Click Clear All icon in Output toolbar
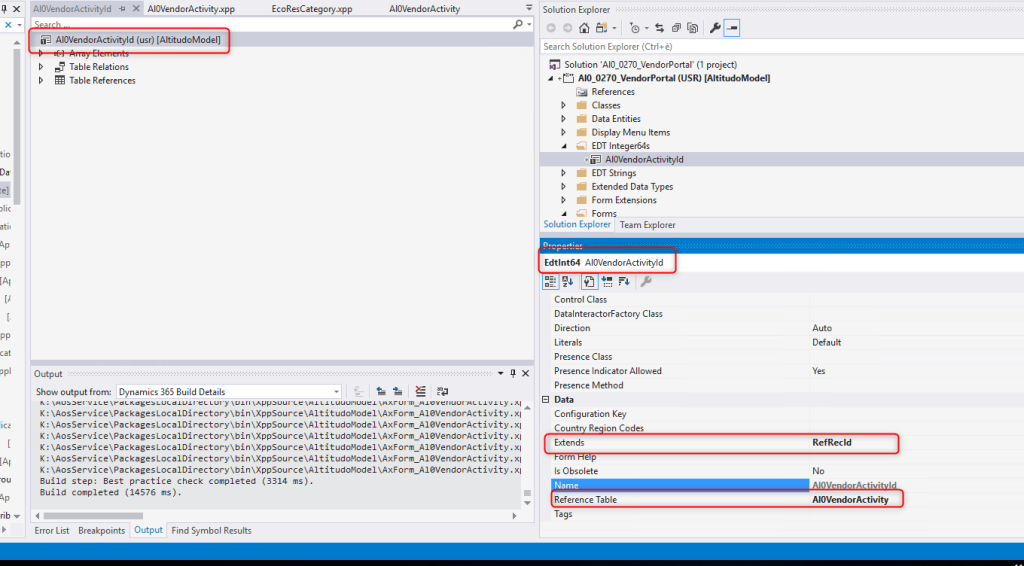The width and height of the screenshot is (1024, 566). 421,391
